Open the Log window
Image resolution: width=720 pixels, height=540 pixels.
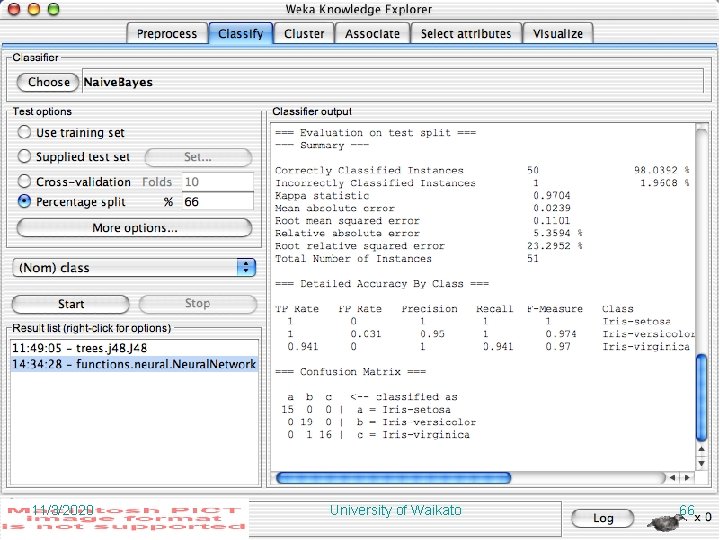[603, 518]
